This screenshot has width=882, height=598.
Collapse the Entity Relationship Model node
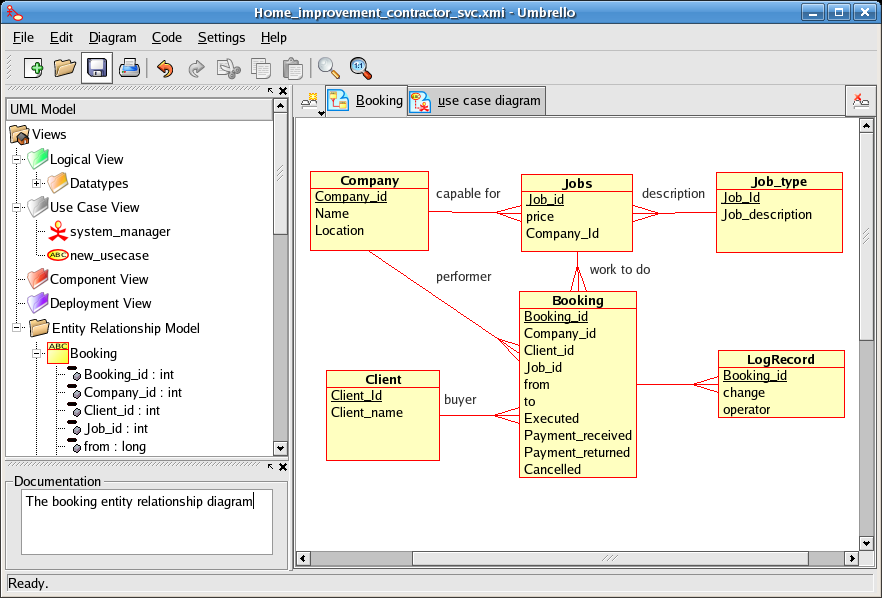pyautogui.click(x=16, y=327)
